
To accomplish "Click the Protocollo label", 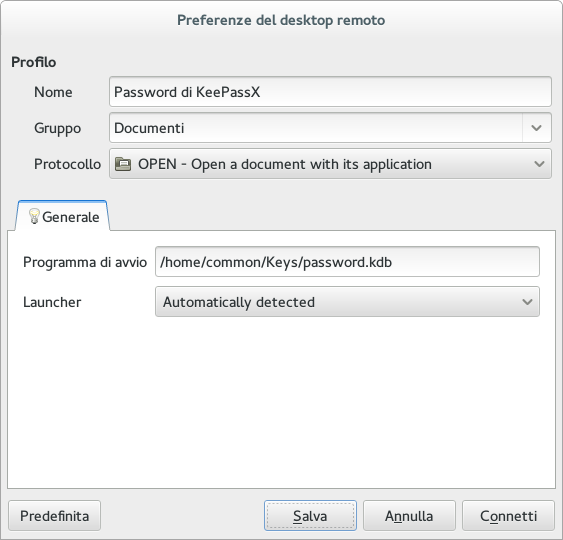I will point(68,164).
